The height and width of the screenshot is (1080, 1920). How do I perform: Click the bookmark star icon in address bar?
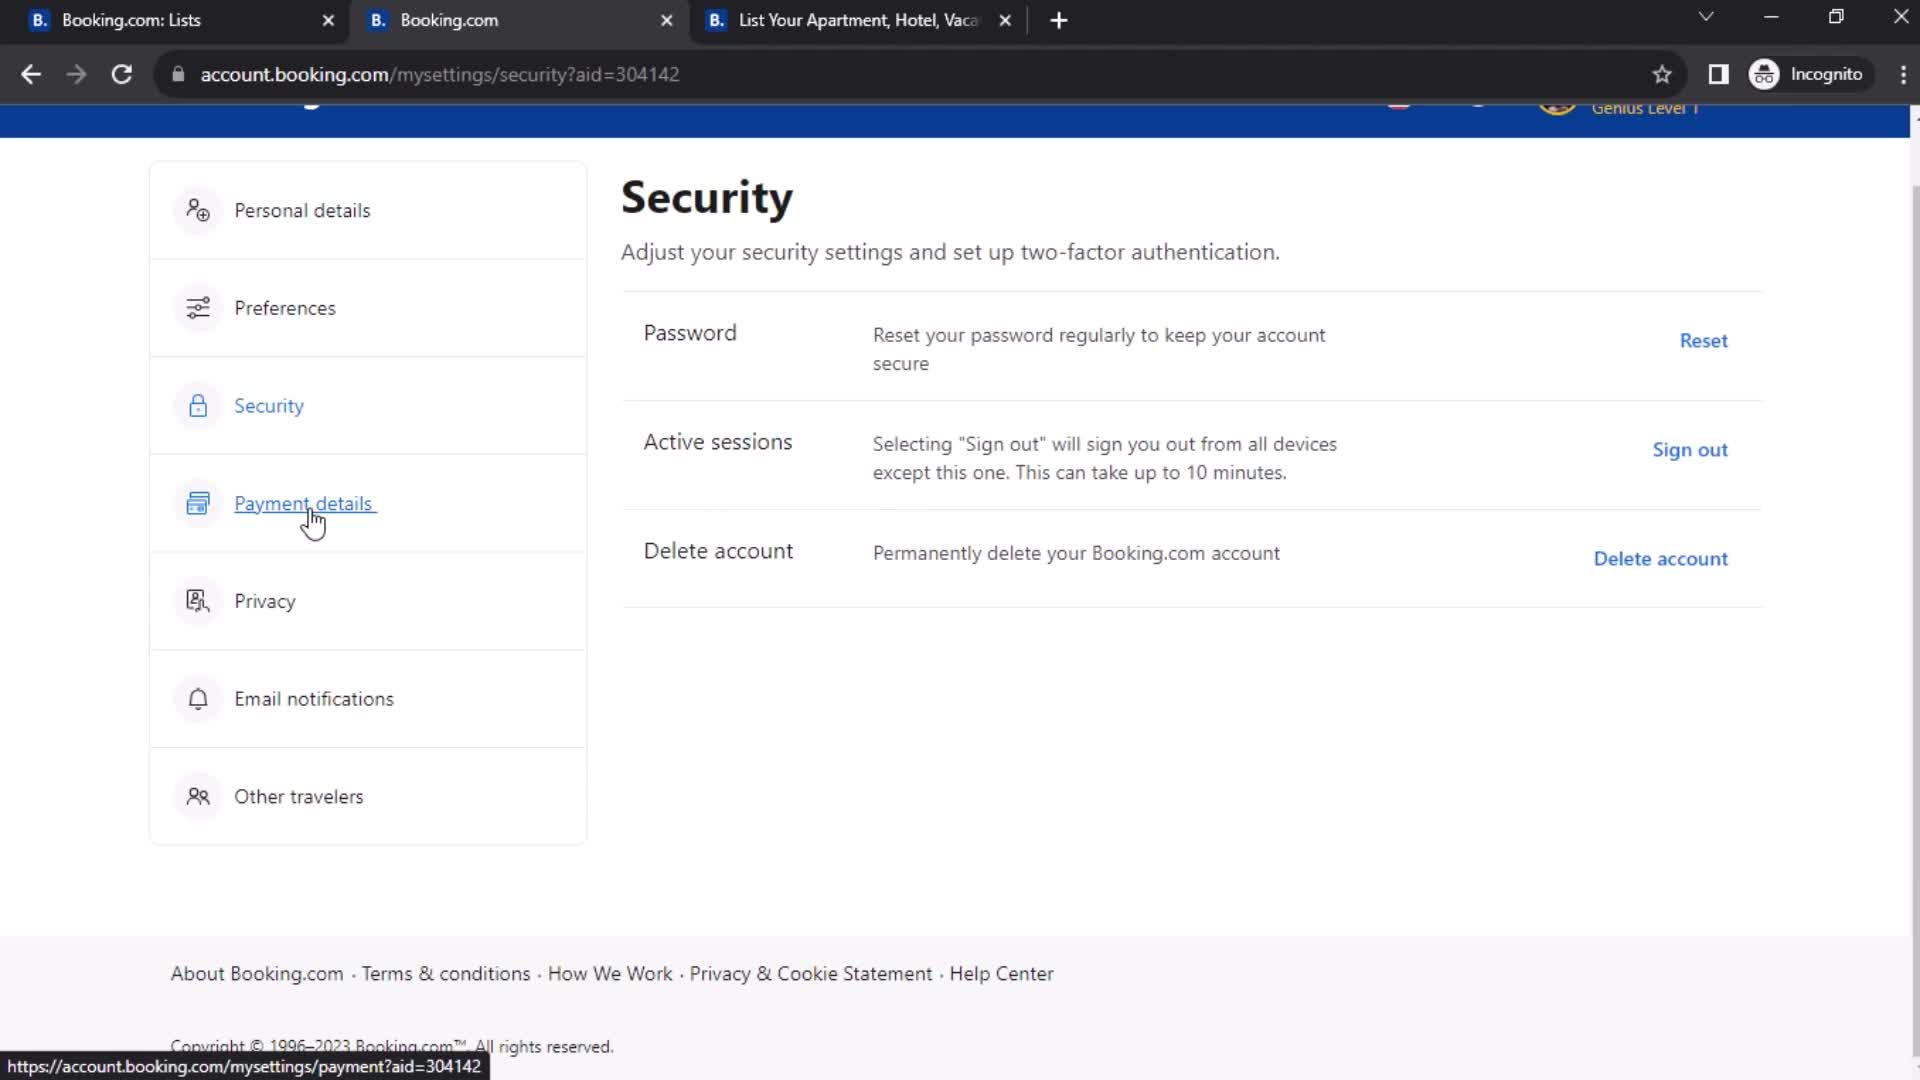tap(1663, 74)
